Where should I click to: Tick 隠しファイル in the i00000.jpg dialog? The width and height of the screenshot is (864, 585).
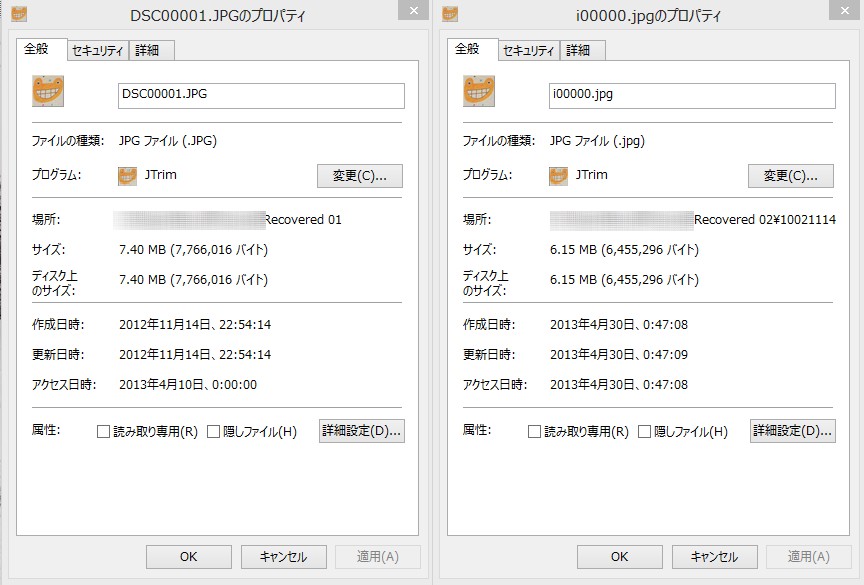(x=644, y=432)
